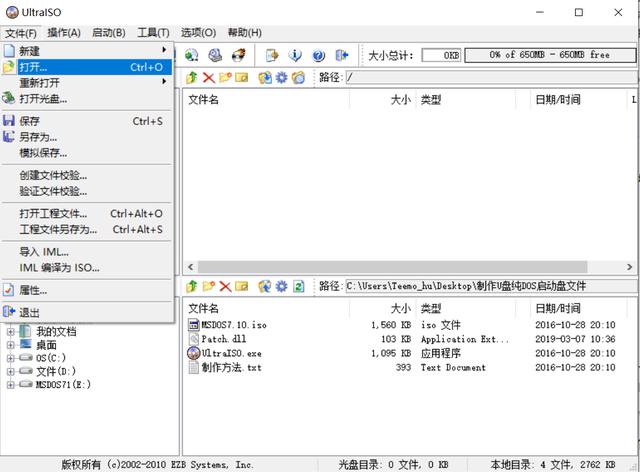Click the new folder icon in image toolbar
Viewport: 640px width, 472px height.
225,77
